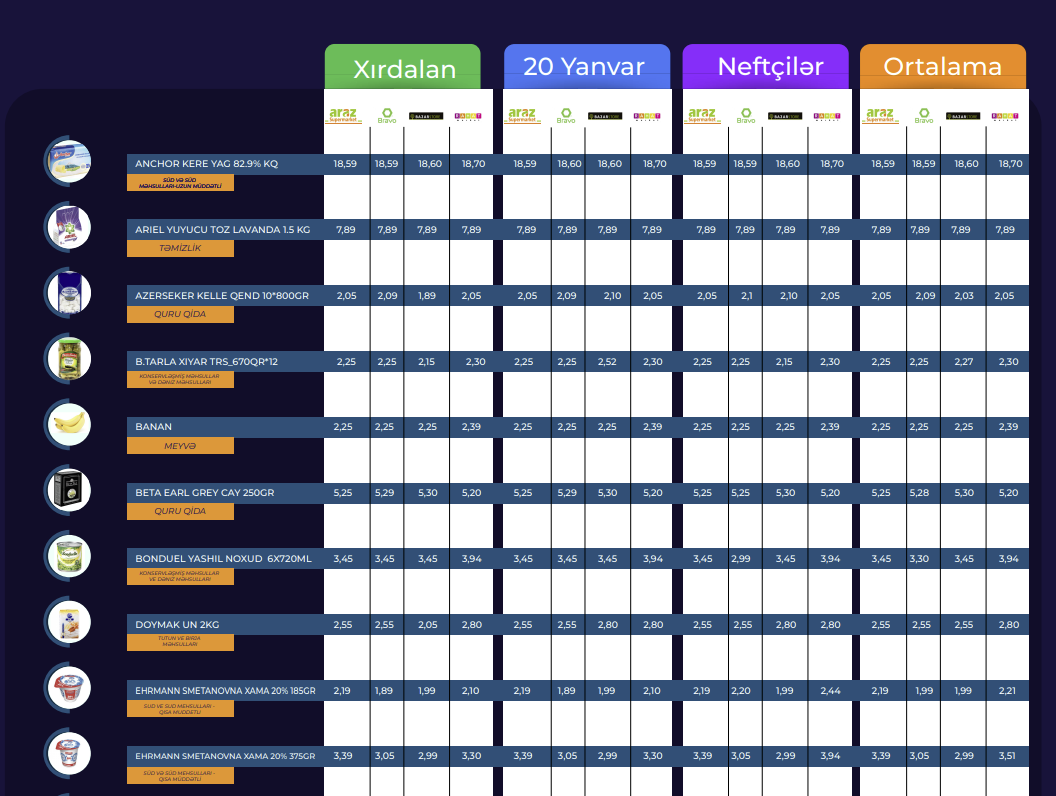Click the 2,20 Bravo price for Ehrmann 185GR under Neftçilər
Image resolution: width=1056 pixels, height=796 pixels.
click(x=741, y=691)
